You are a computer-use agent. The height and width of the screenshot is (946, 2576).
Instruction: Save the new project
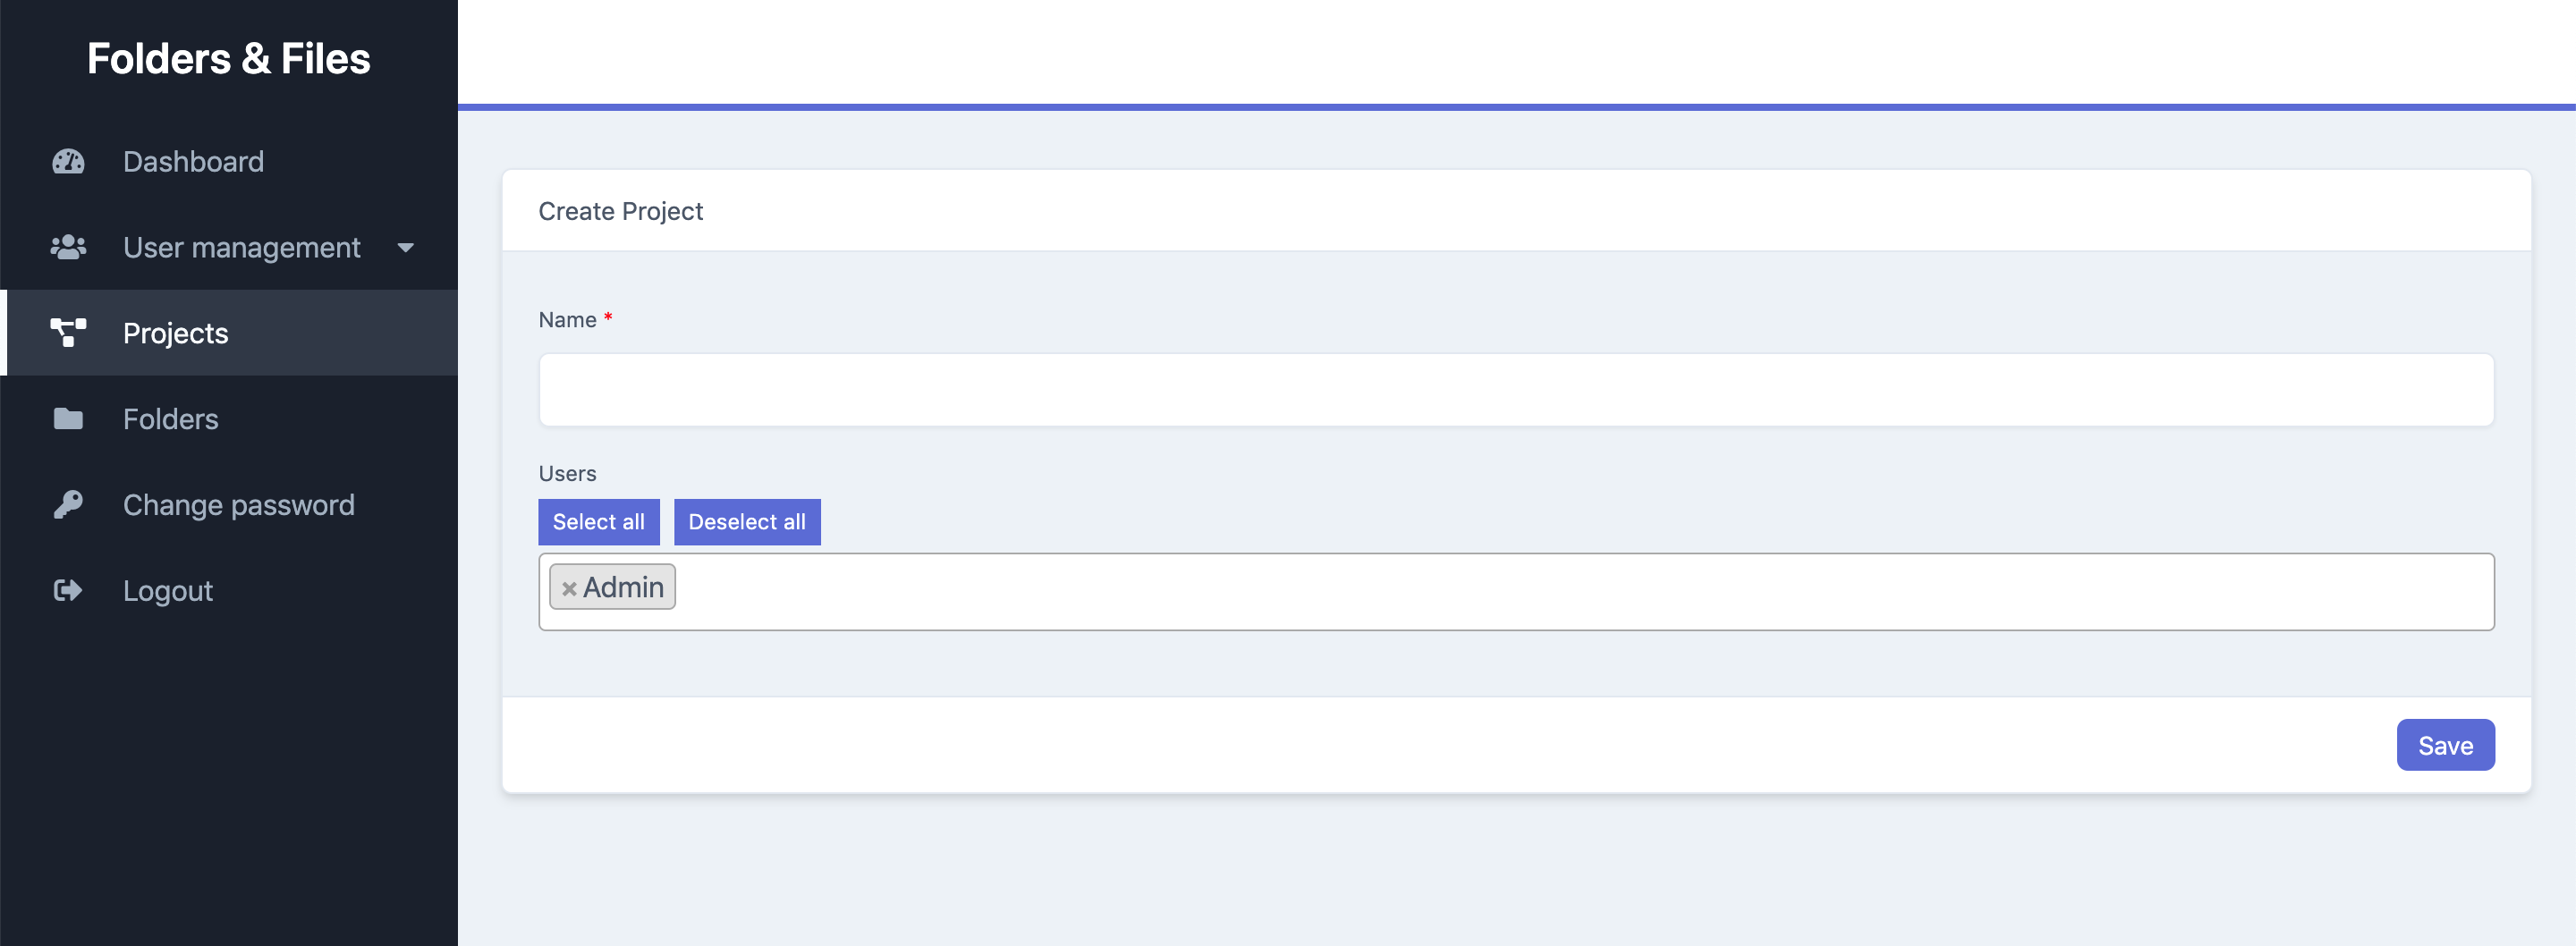click(2445, 744)
